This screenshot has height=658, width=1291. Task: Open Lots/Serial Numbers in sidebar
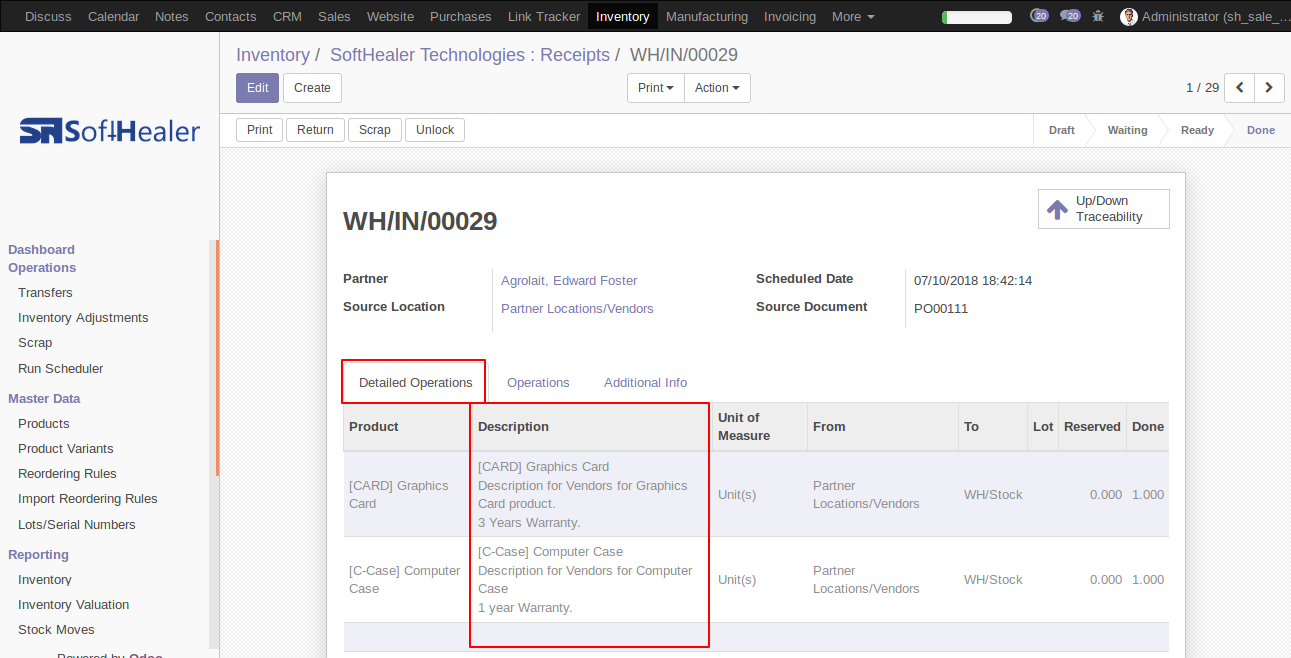(x=77, y=525)
